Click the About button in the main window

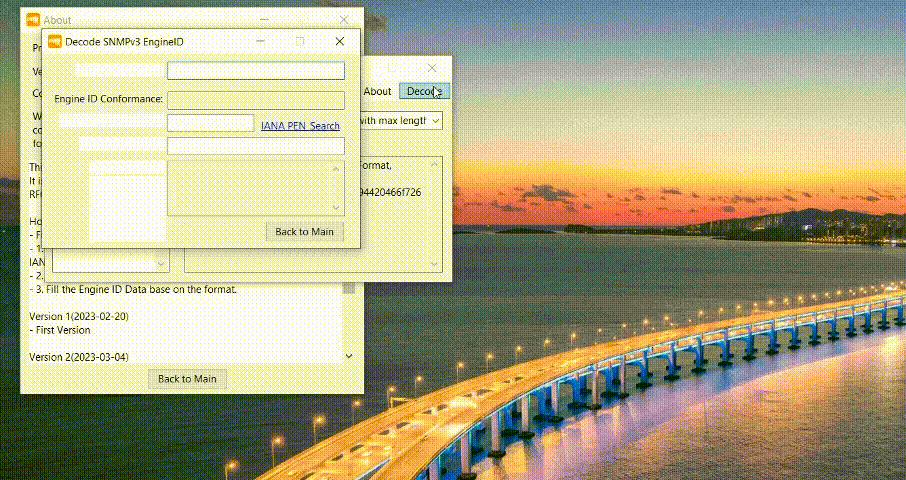[x=377, y=91]
